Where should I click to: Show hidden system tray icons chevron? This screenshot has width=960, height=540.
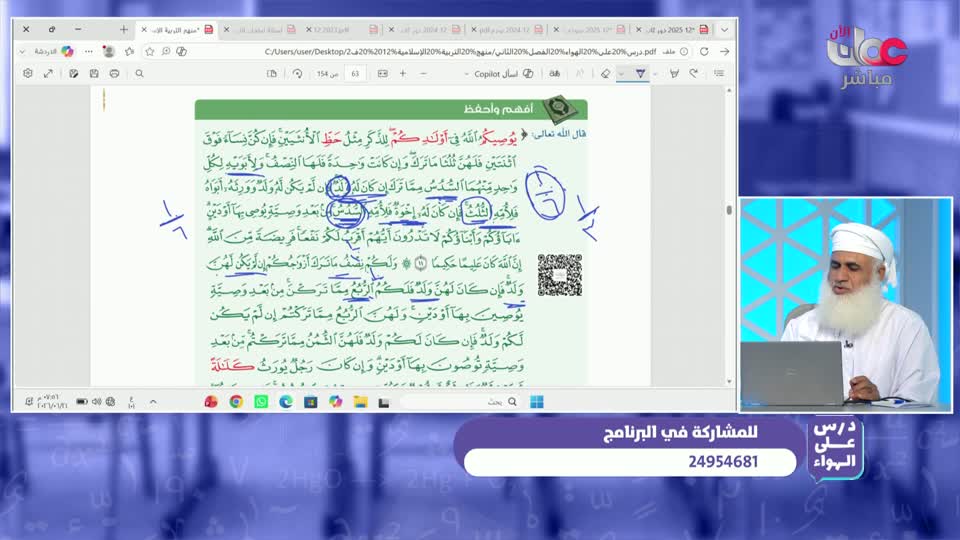[153, 402]
